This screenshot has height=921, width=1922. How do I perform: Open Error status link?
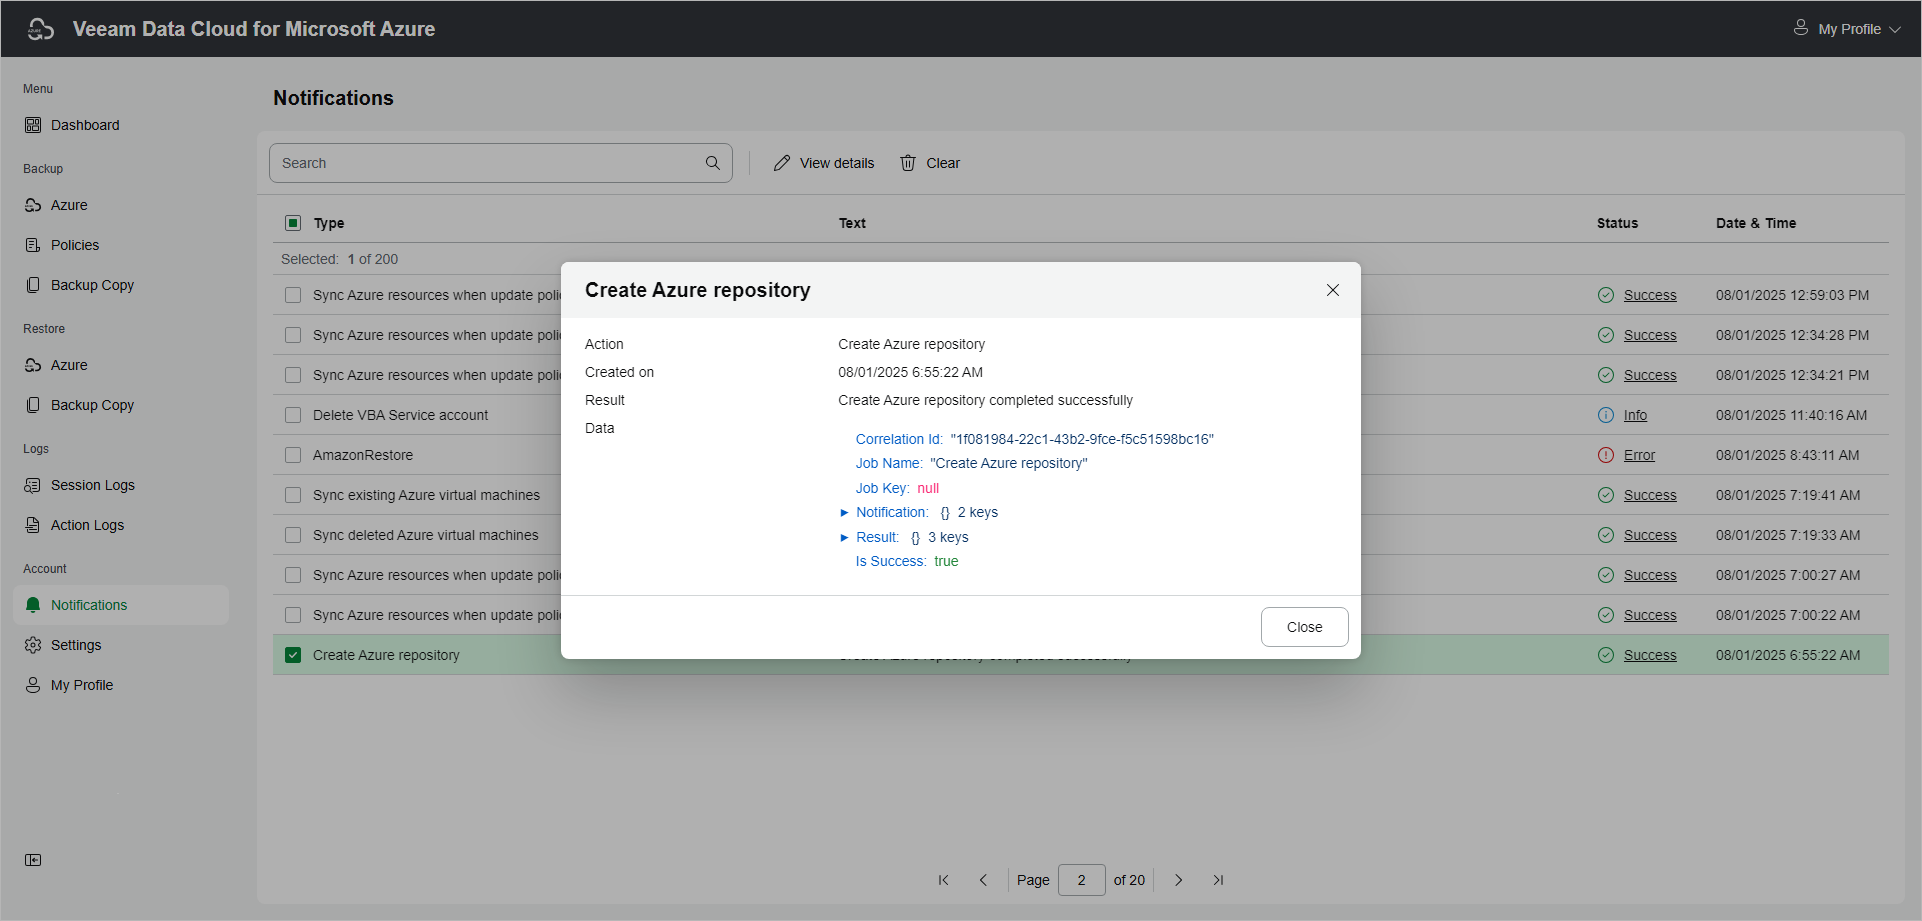coord(1639,455)
